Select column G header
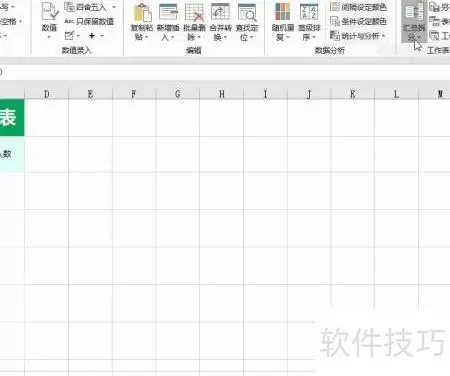 [x=178, y=94]
